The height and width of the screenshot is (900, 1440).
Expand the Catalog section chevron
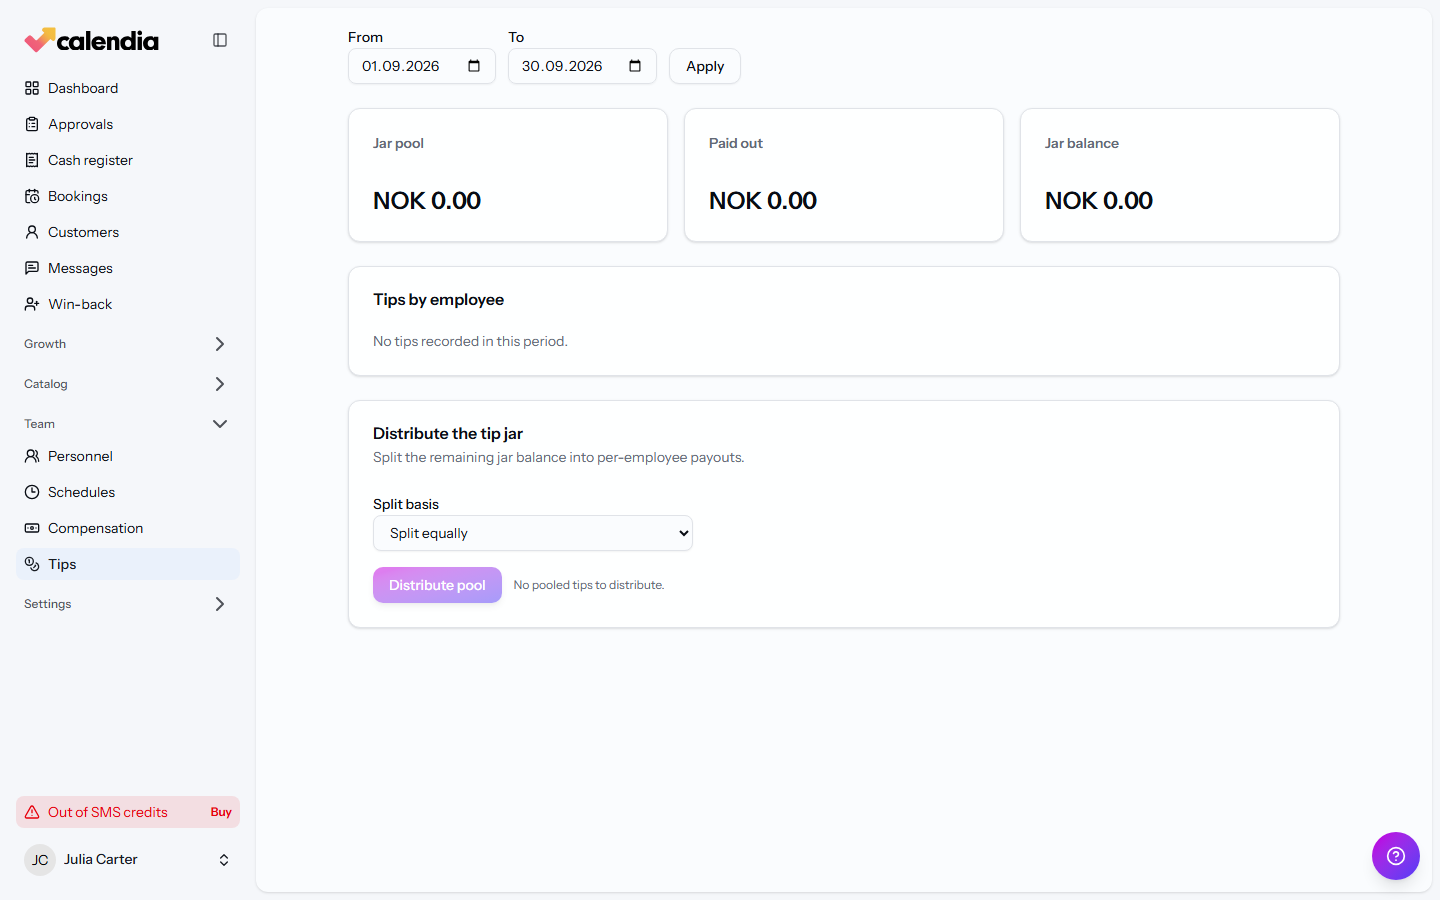click(220, 384)
